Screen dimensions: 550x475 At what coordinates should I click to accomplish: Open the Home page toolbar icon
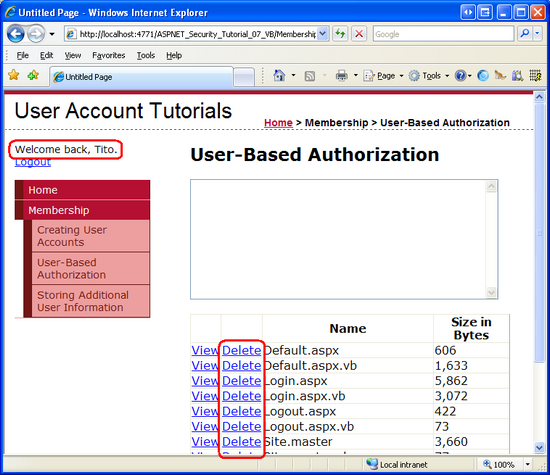[279, 75]
